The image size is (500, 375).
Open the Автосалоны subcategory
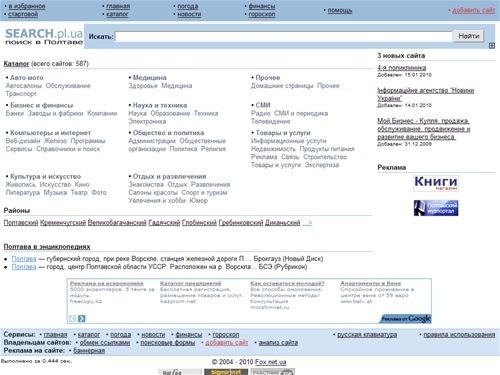point(24,86)
